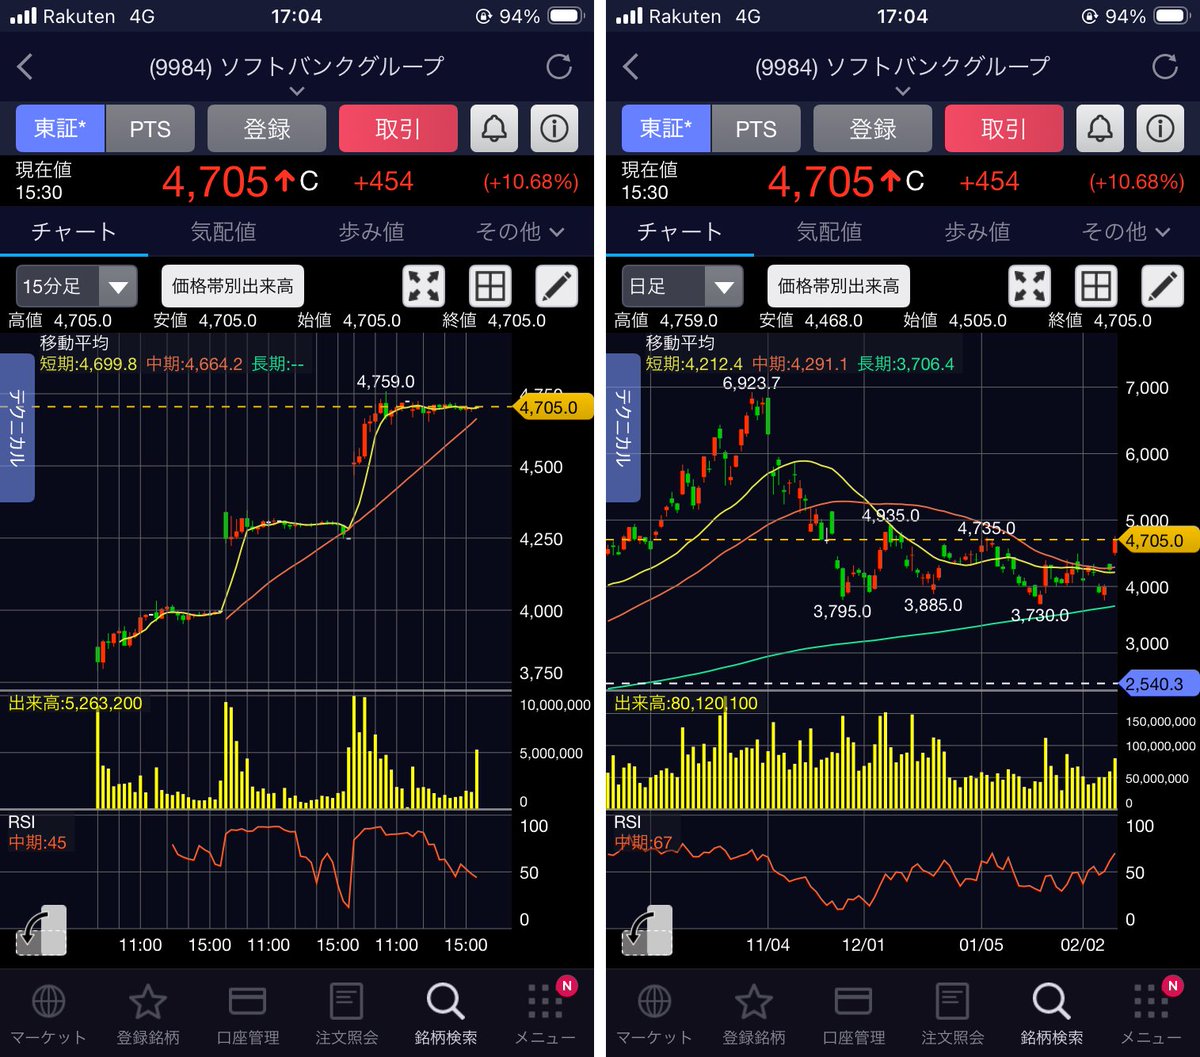Tap the blue 2,540.3 price marker
The width and height of the screenshot is (1200, 1057).
point(1159,684)
